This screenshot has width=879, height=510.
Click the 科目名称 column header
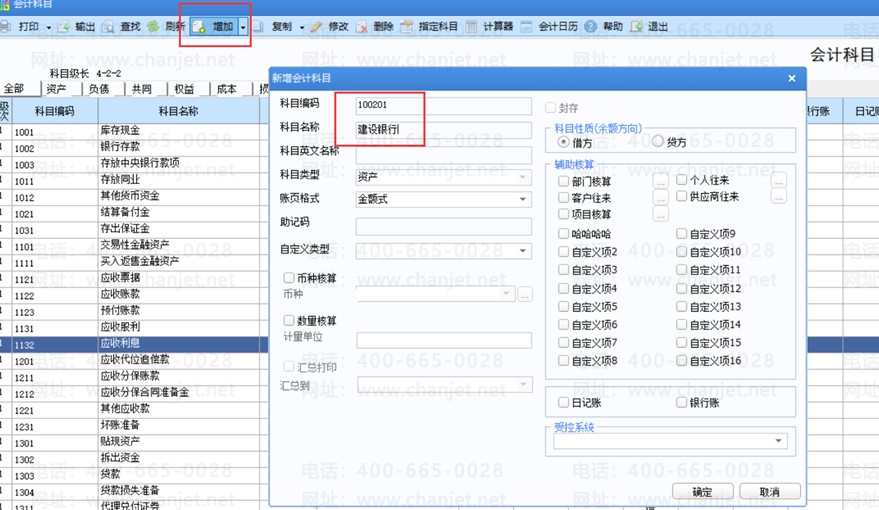(179, 111)
